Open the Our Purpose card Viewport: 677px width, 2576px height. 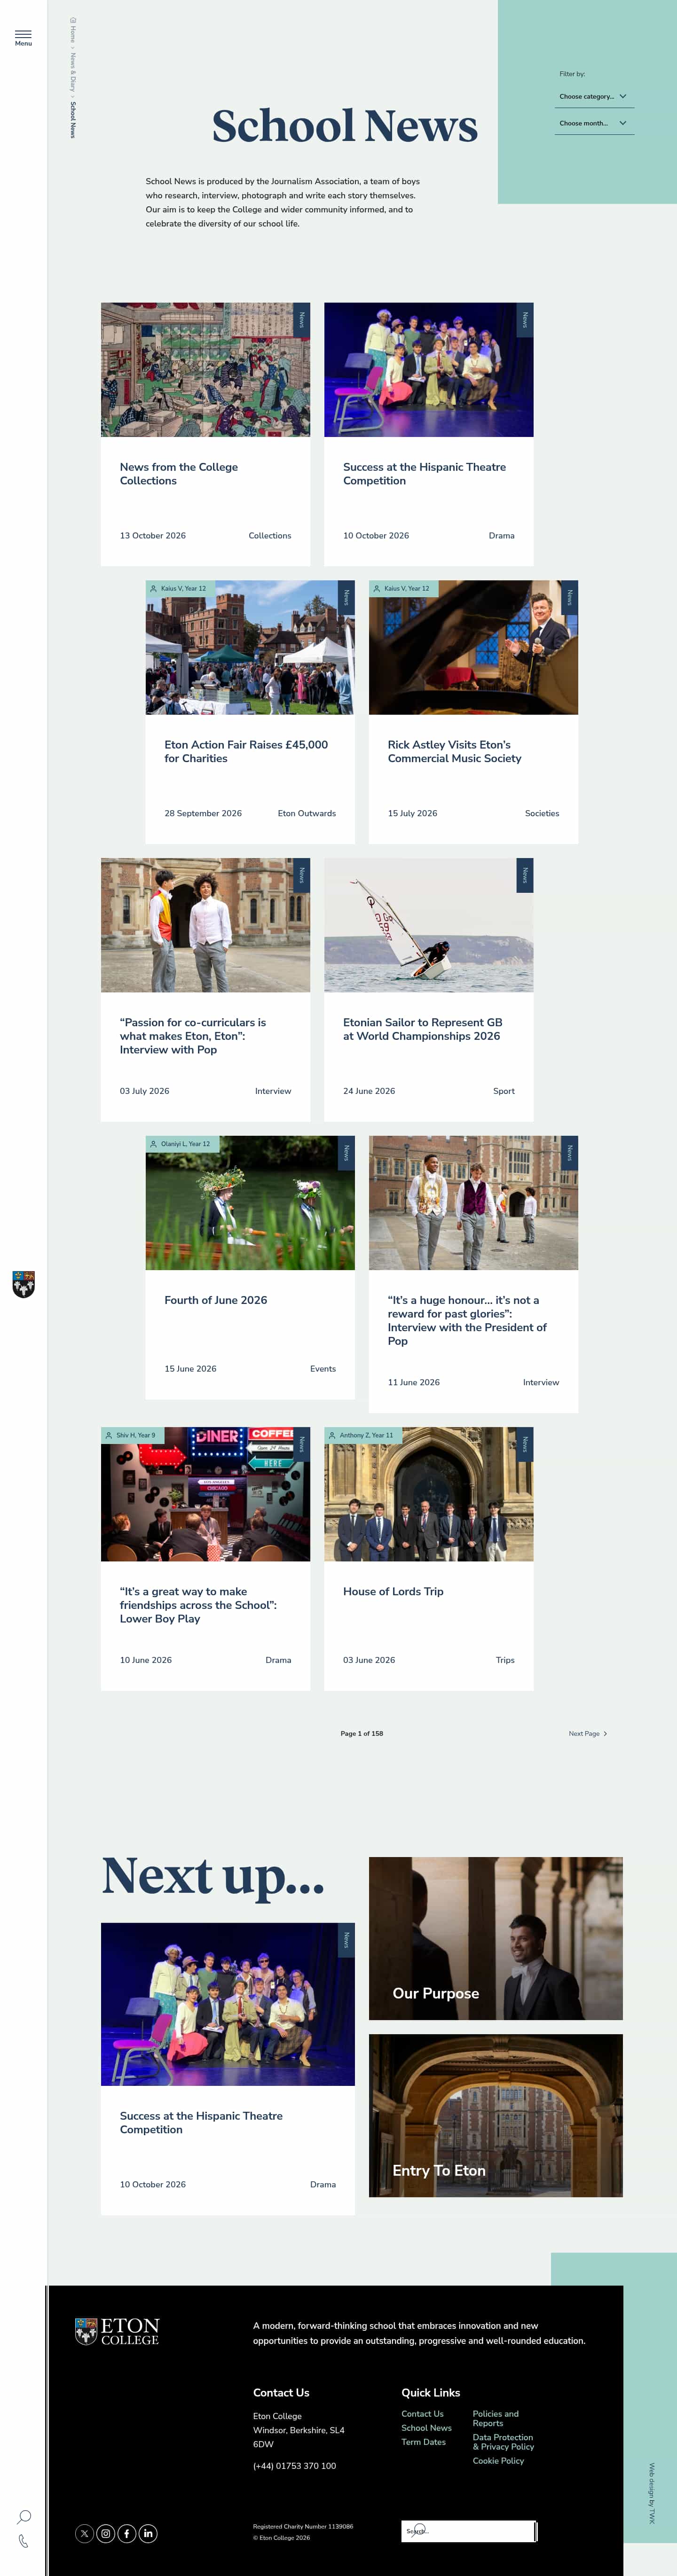point(495,1938)
